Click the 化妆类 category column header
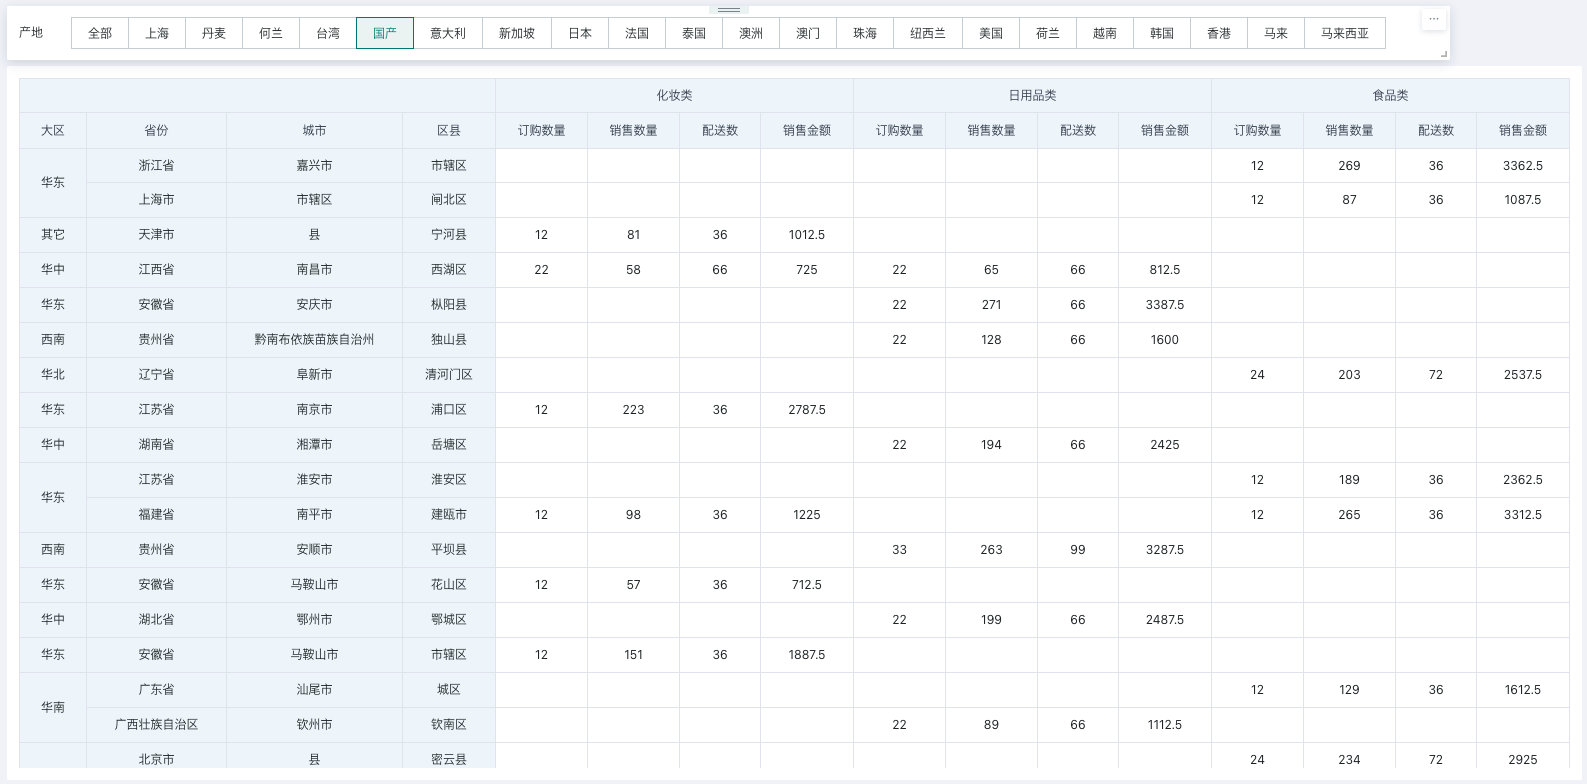This screenshot has height=784, width=1587. (x=674, y=96)
